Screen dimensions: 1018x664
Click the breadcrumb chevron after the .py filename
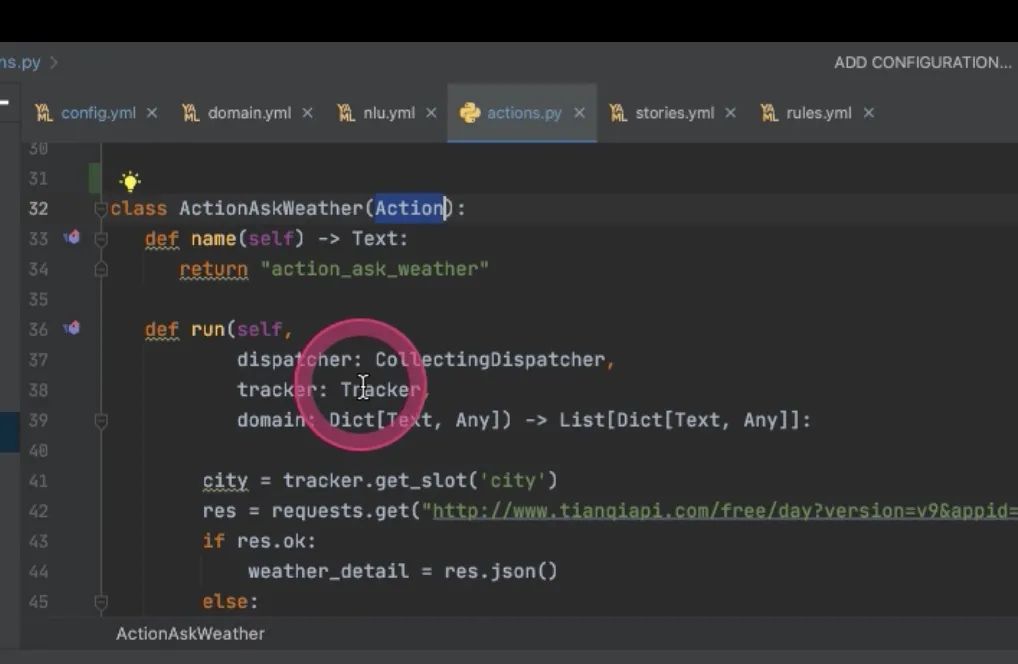tap(54, 62)
